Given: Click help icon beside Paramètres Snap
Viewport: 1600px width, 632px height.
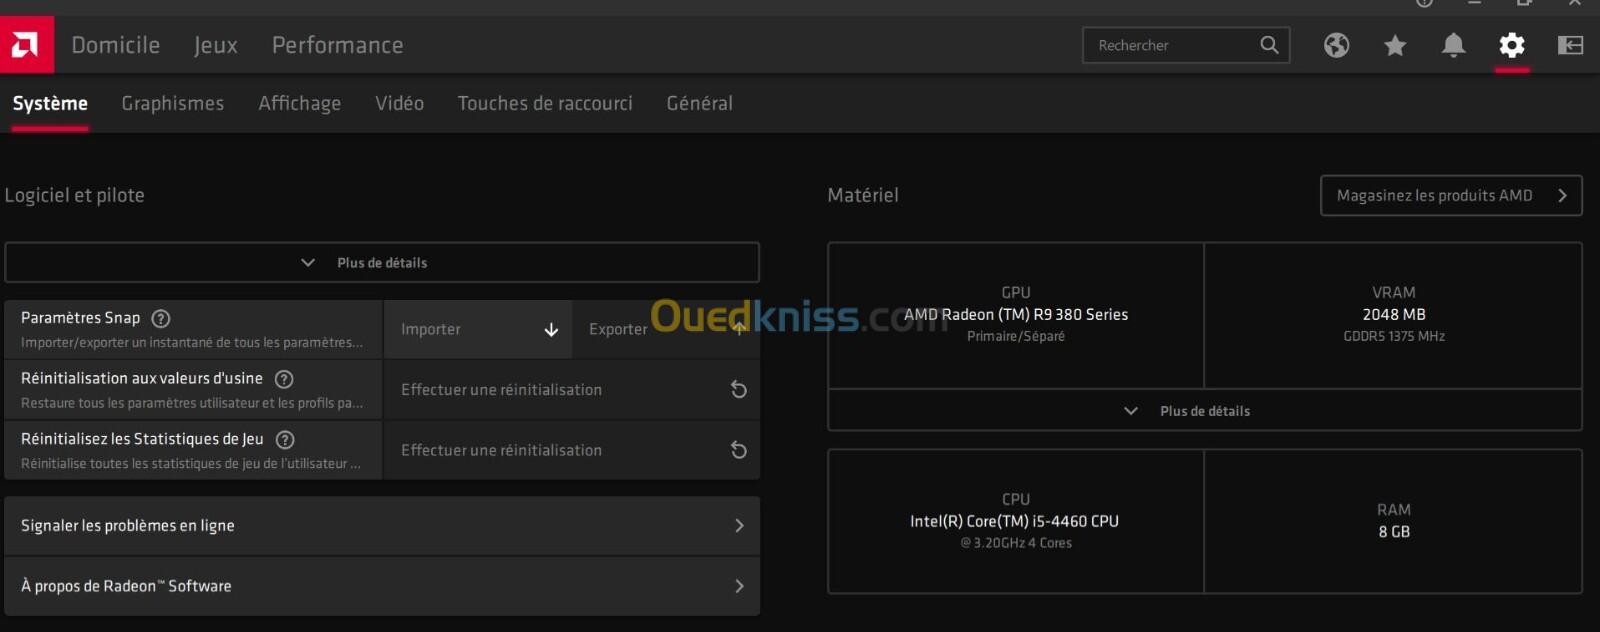Looking at the screenshot, I should pos(161,318).
